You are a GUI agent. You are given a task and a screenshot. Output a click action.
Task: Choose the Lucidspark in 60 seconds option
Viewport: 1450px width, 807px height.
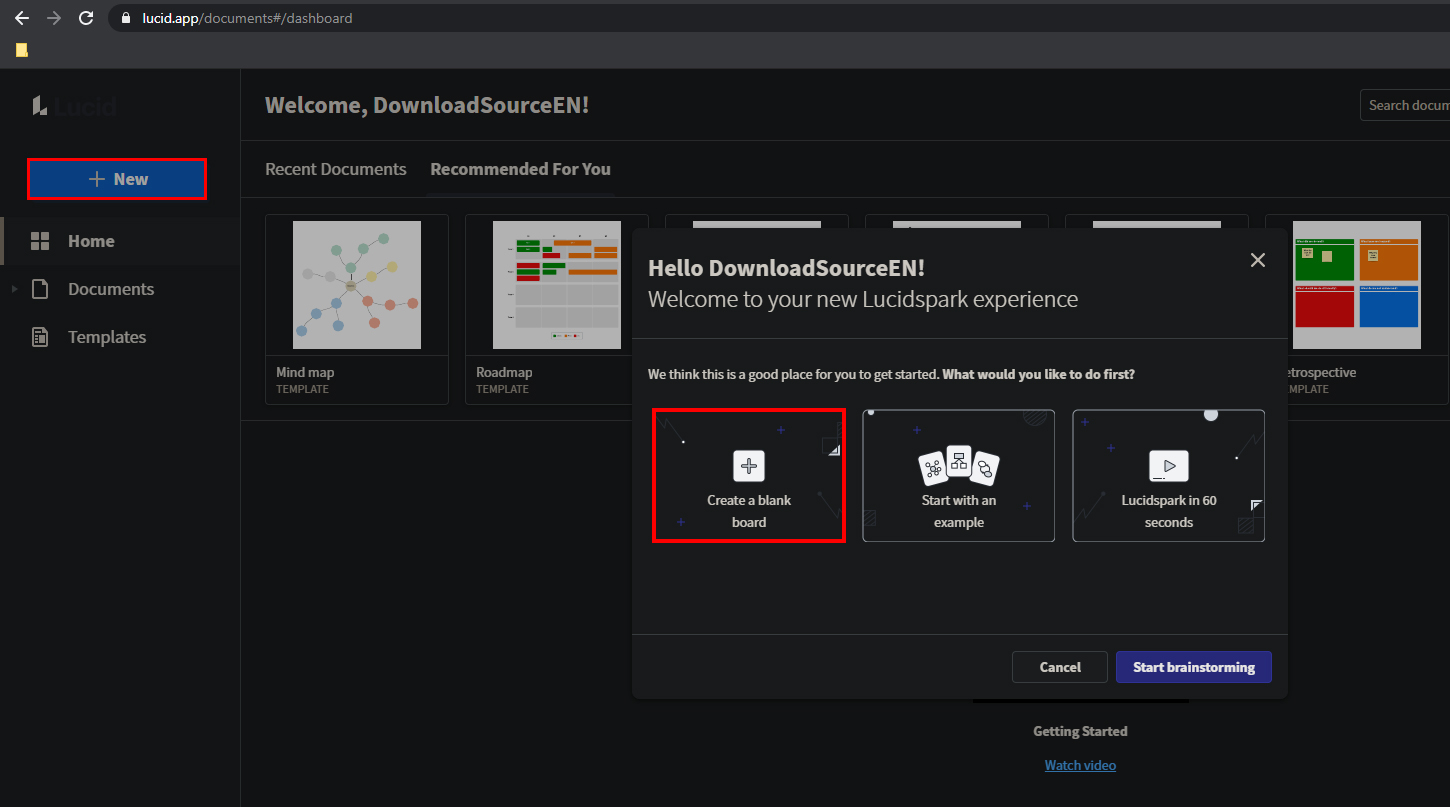(1169, 476)
